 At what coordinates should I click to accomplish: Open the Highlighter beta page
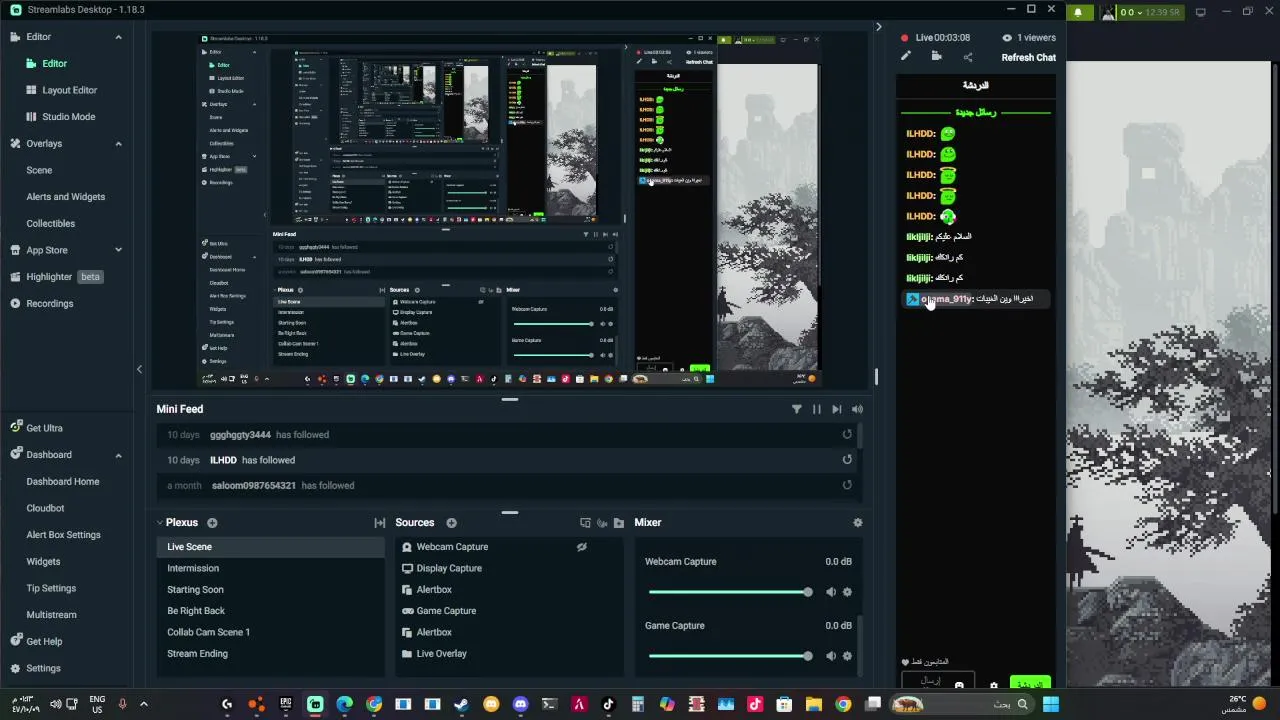pyautogui.click(x=56, y=277)
